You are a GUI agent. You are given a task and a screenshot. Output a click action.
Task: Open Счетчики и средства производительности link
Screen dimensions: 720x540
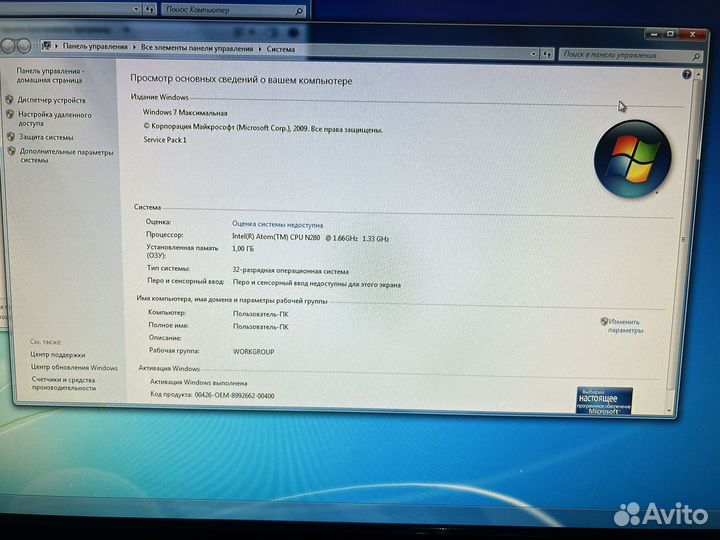[63, 384]
